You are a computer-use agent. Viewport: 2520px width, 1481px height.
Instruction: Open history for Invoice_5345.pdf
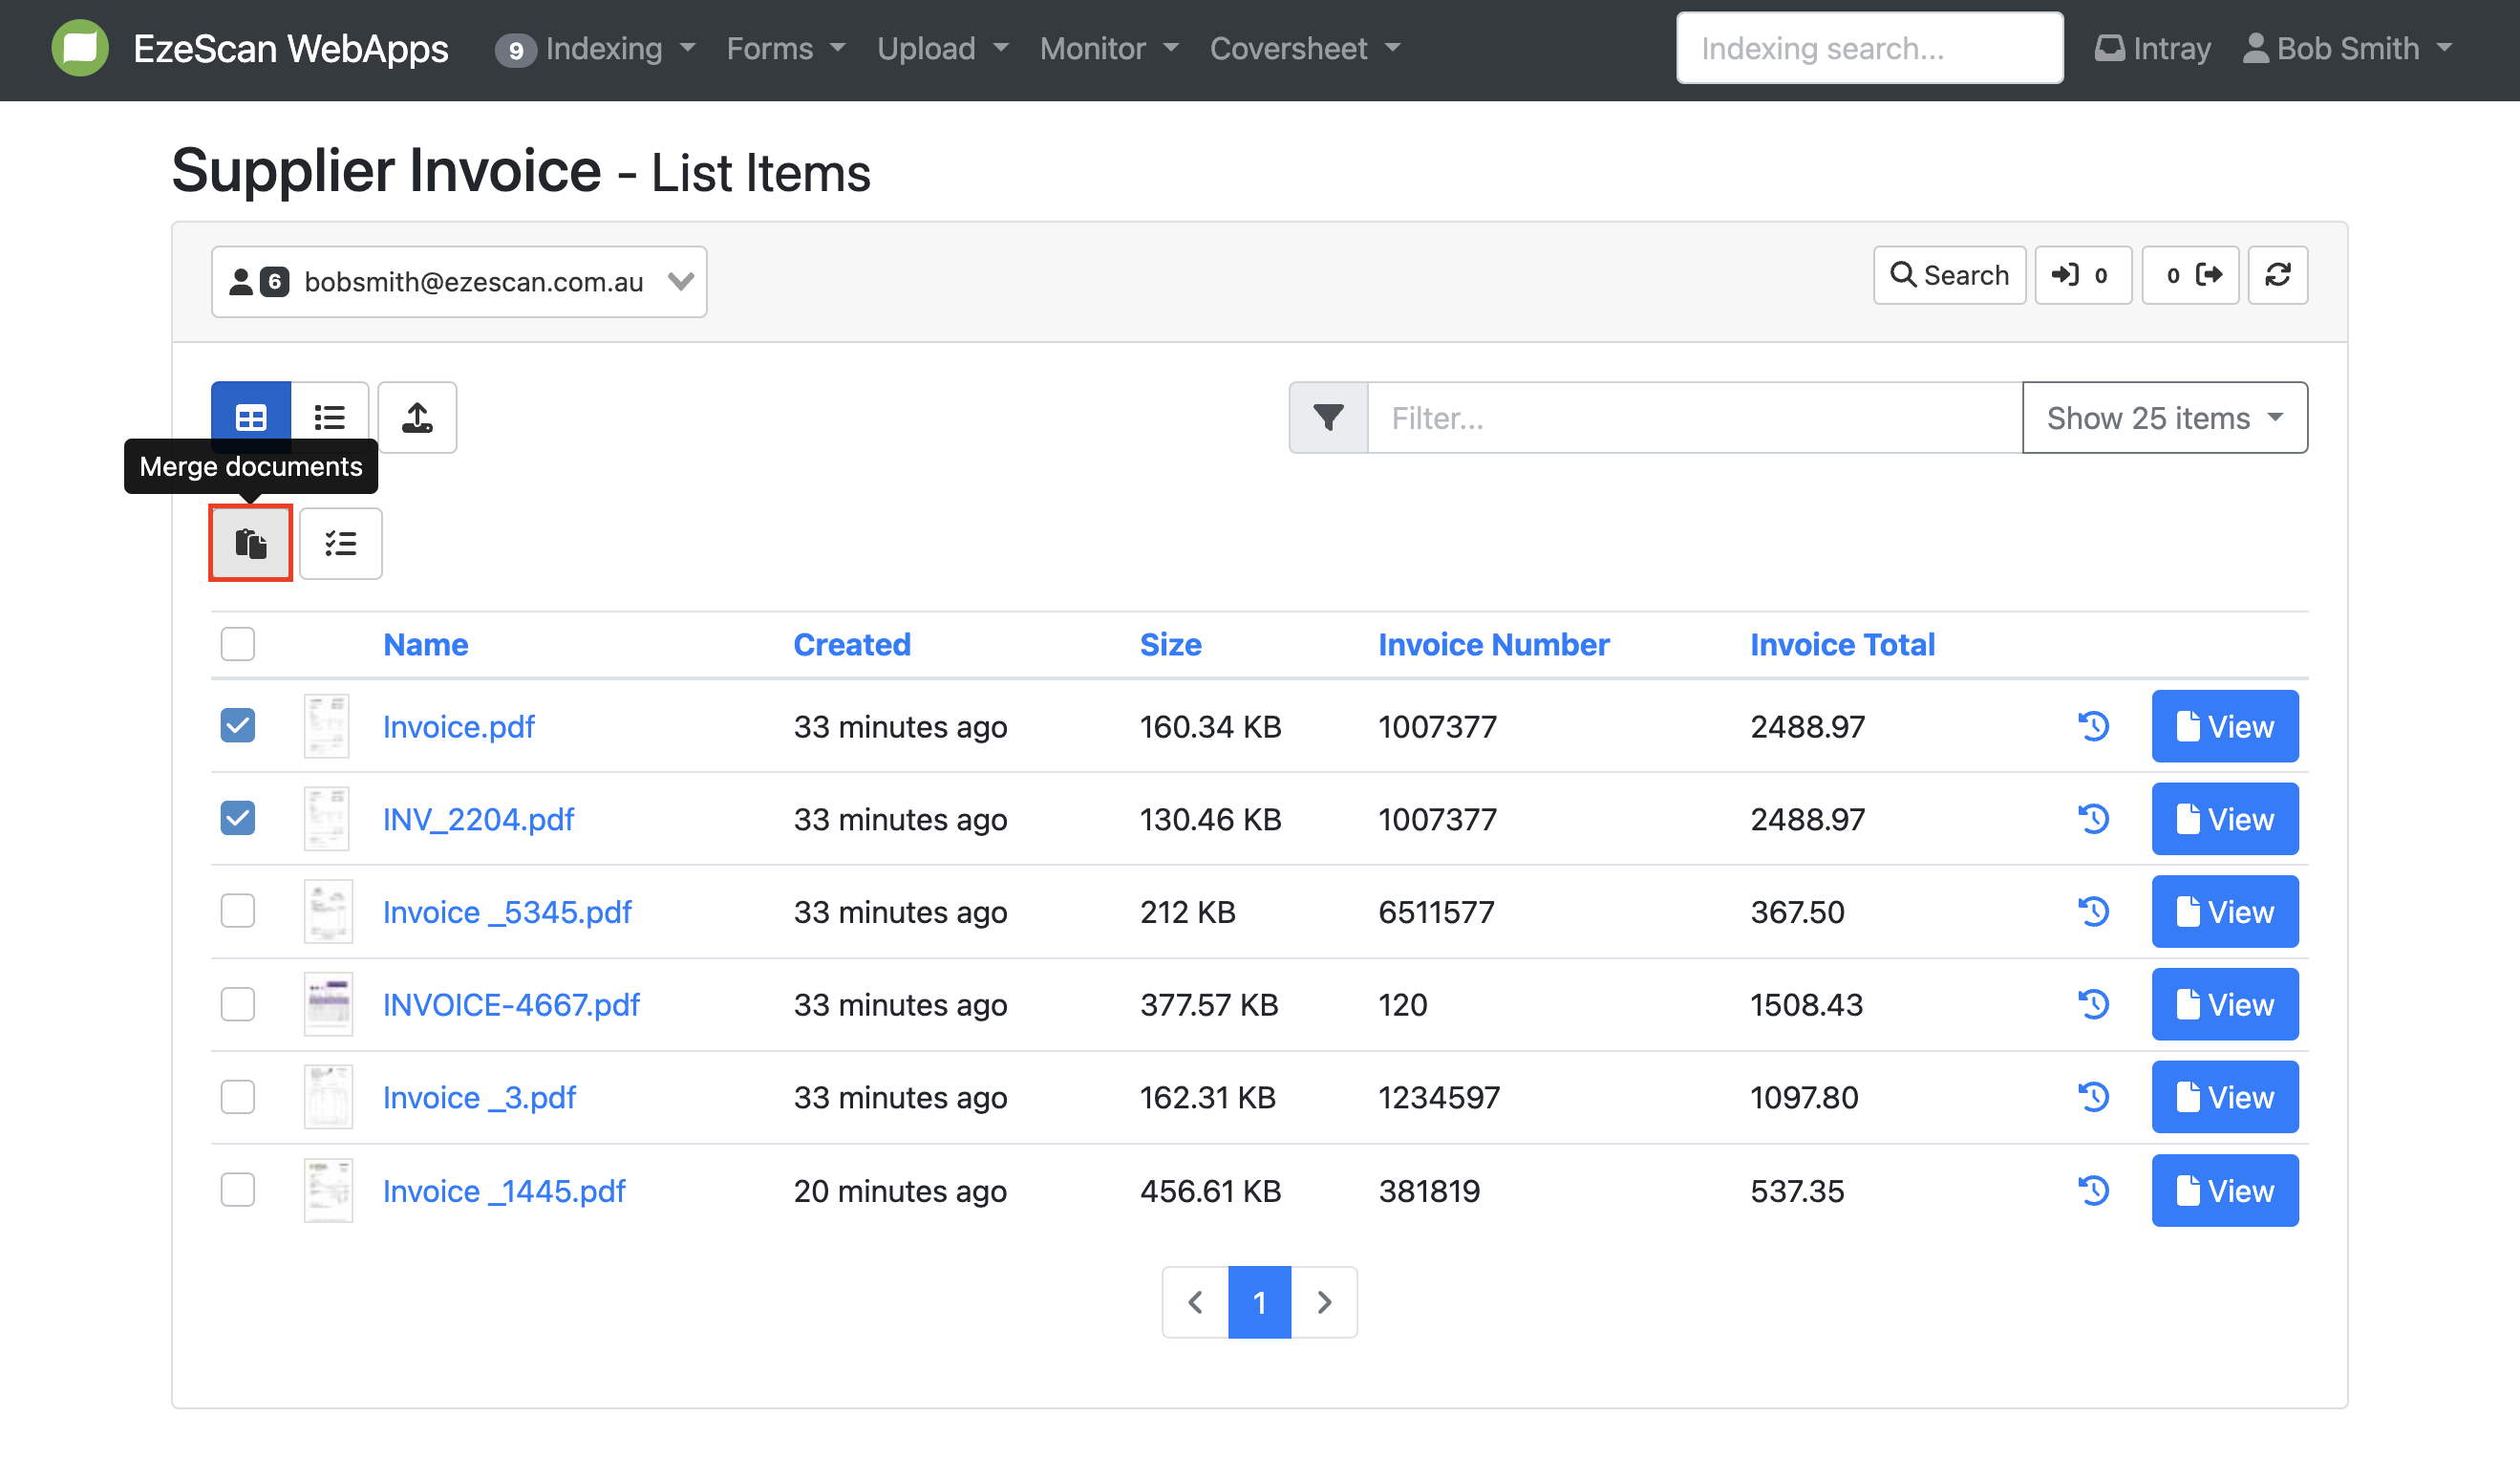tap(2093, 911)
